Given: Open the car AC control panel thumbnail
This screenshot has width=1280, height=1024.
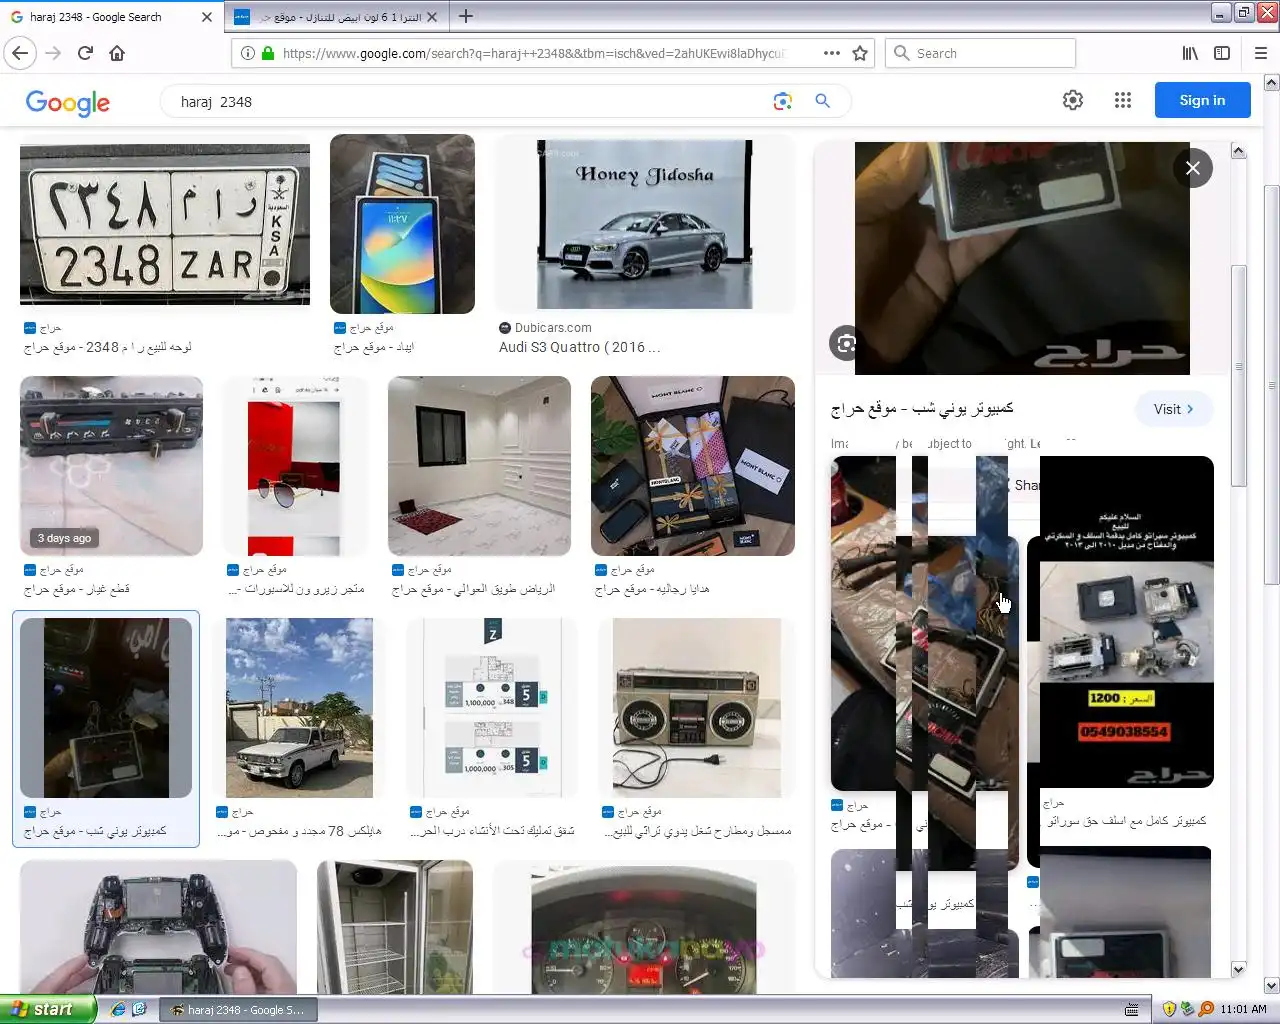Looking at the screenshot, I should pyautogui.click(x=111, y=466).
